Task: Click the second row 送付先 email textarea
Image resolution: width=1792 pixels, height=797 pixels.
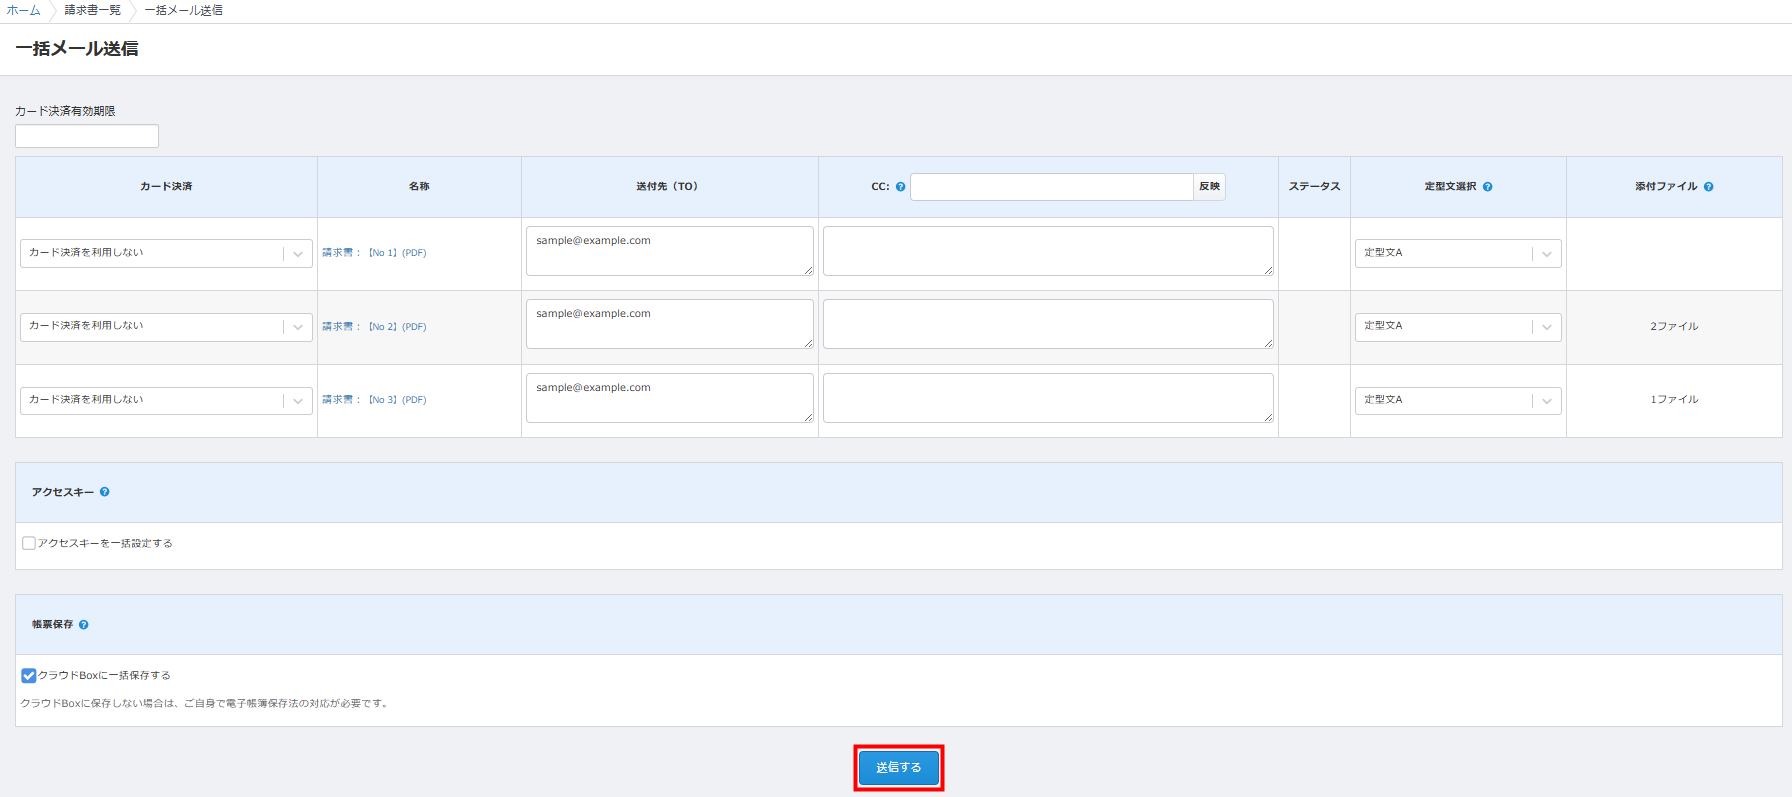Action: (x=669, y=324)
